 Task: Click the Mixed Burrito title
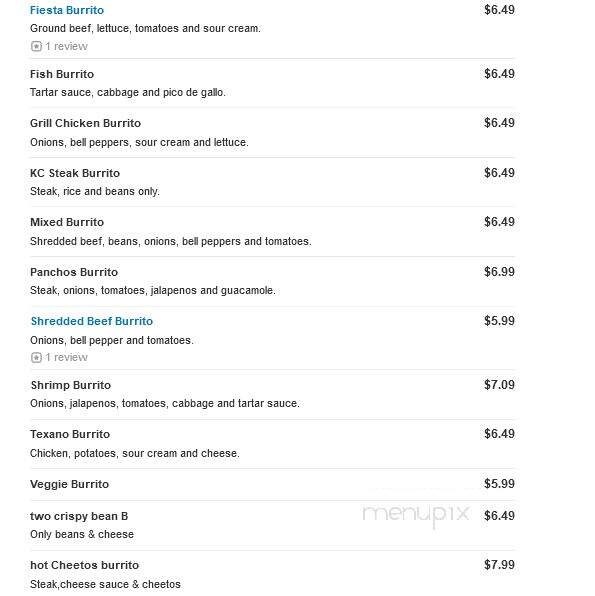coord(67,222)
